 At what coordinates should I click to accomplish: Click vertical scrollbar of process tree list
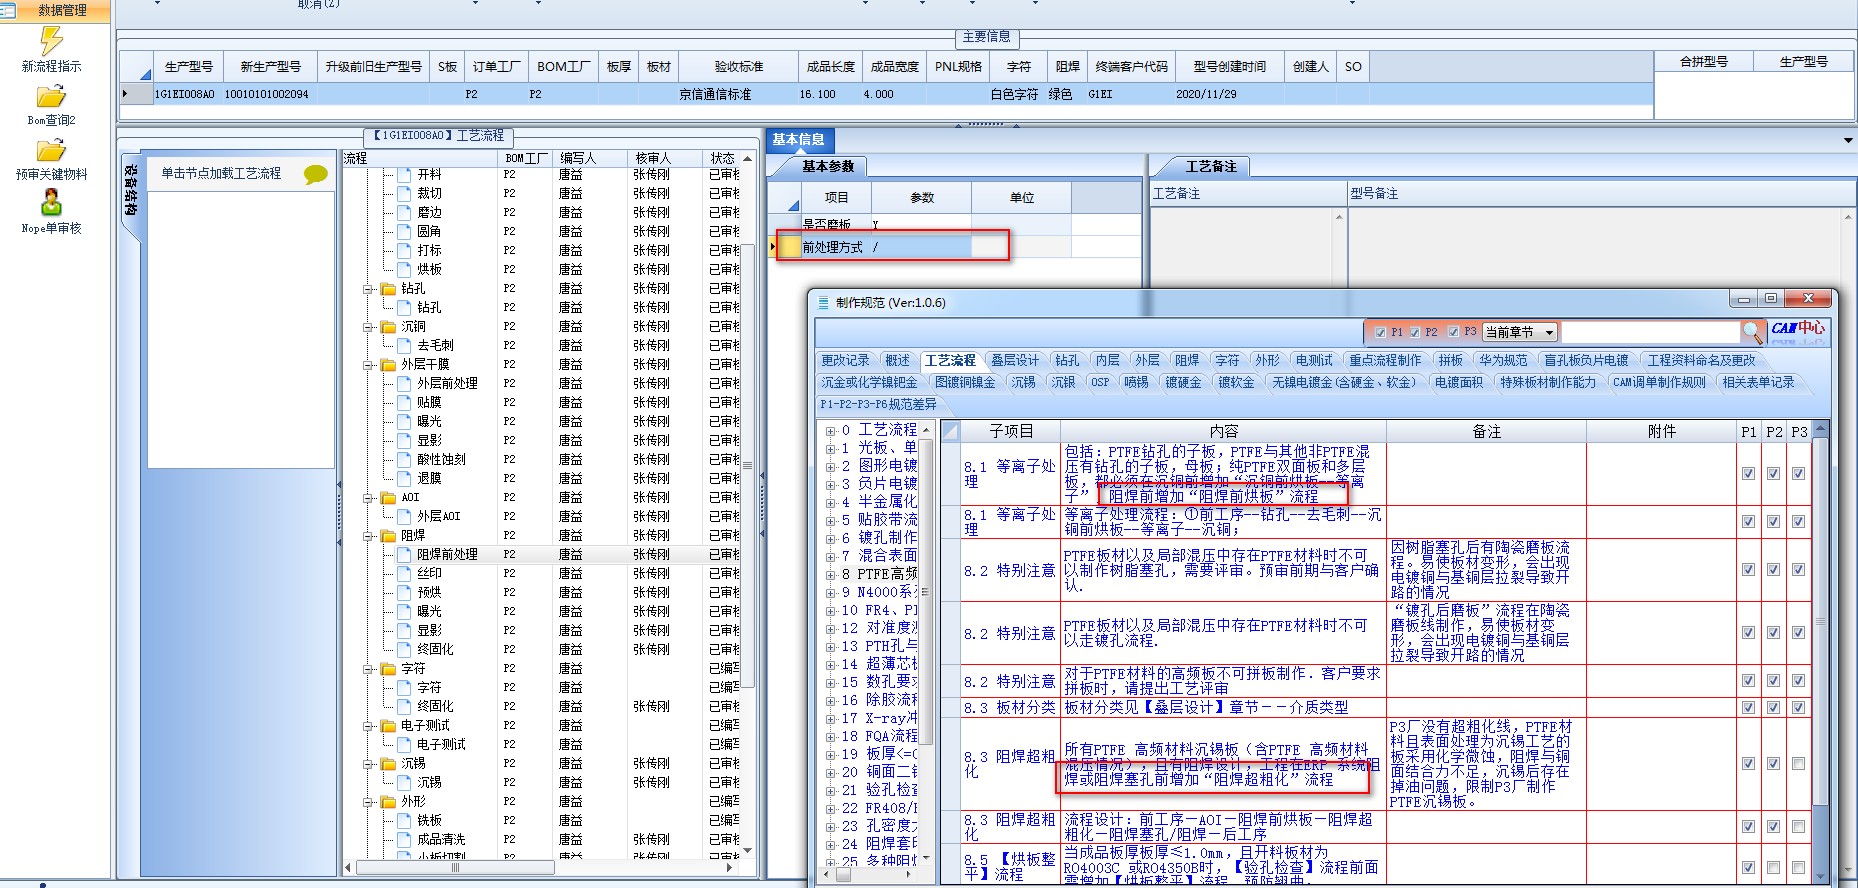747,465
